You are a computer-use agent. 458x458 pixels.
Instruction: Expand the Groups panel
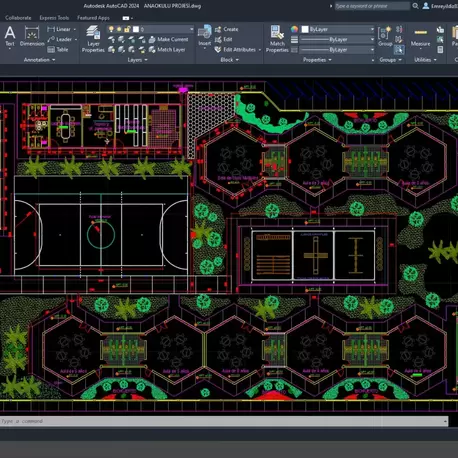[x=390, y=60]
